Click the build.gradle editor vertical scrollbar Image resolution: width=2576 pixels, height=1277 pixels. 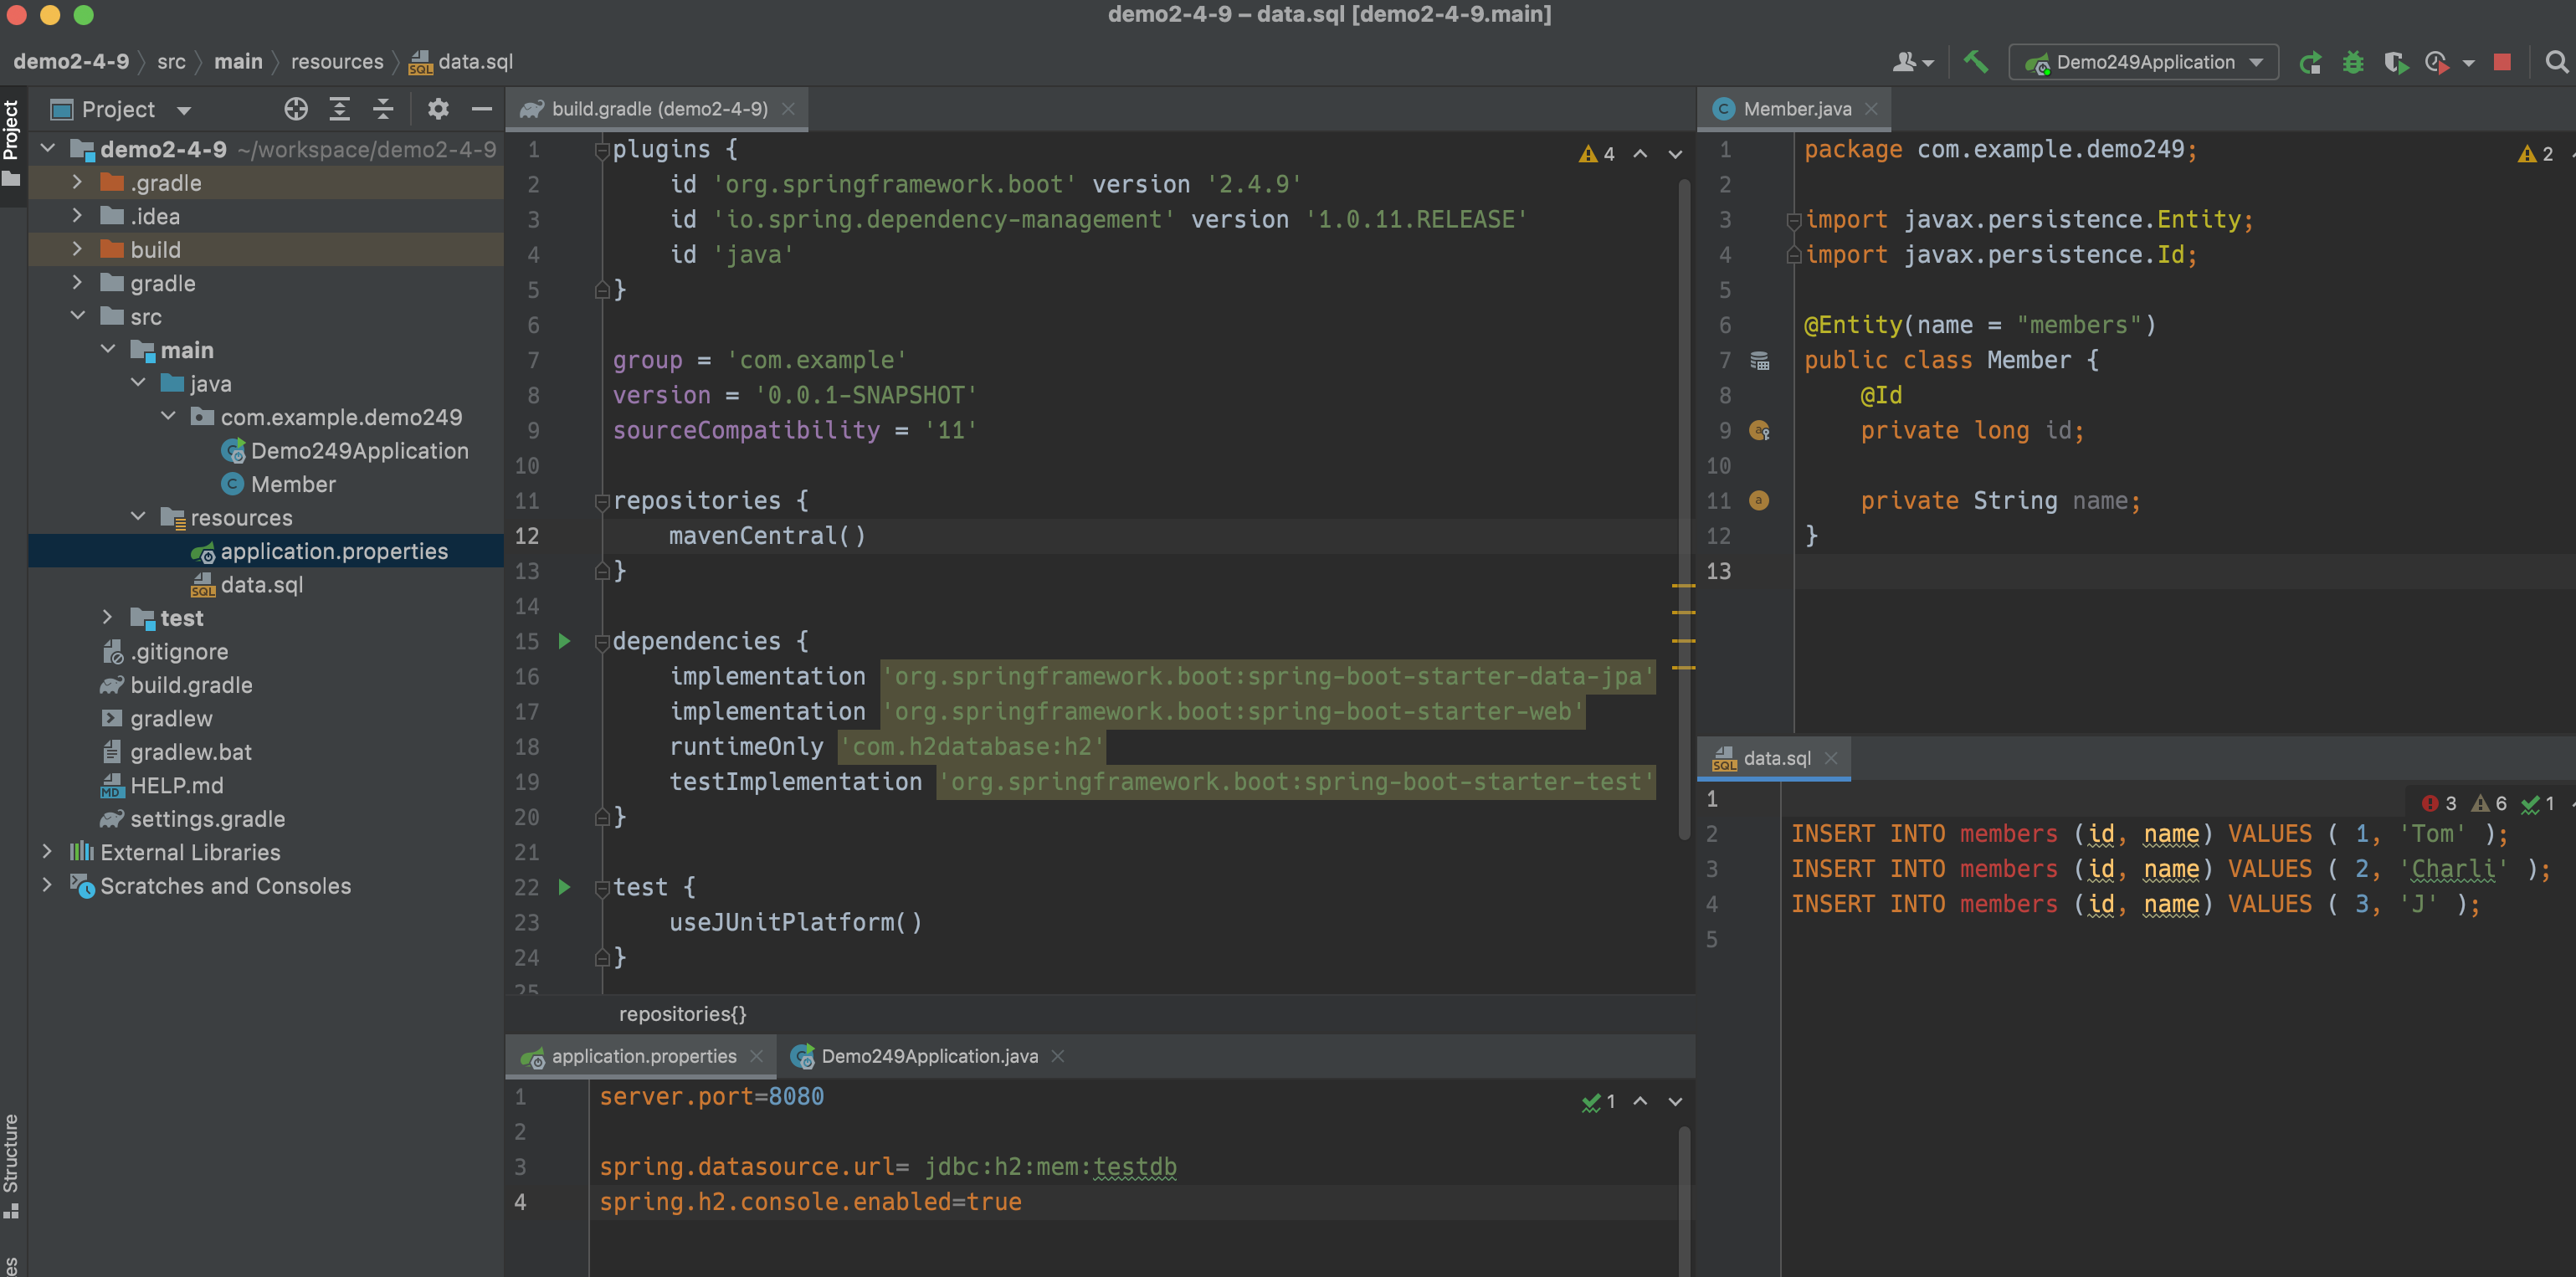[x=1684, y=400]
